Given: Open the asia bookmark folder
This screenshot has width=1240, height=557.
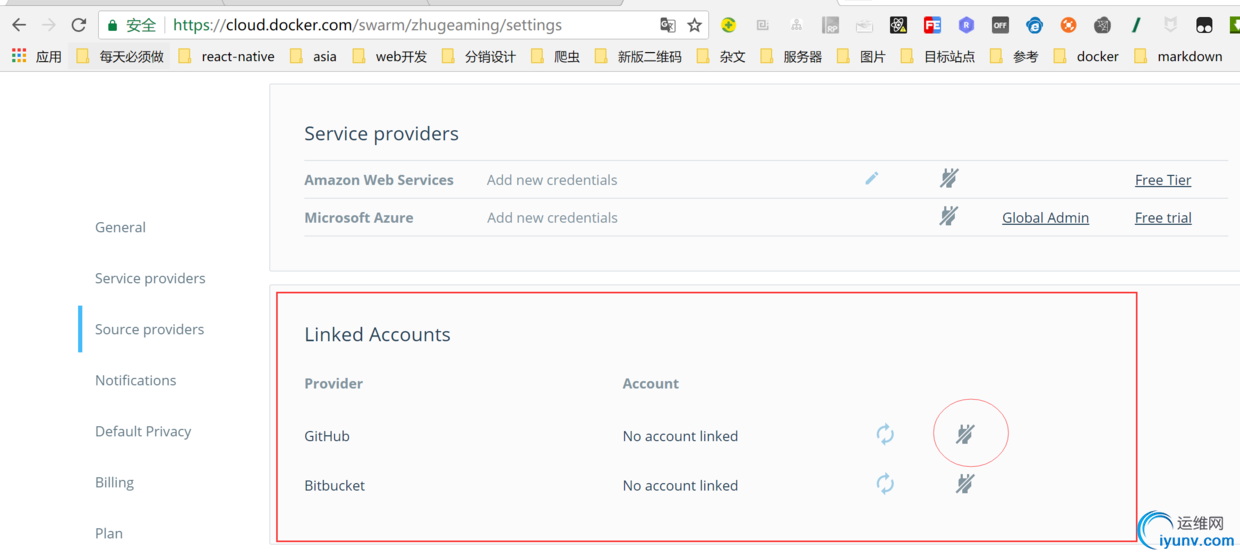Looking at the screenshot, I should pyautogui.click(x=313, y=56).
